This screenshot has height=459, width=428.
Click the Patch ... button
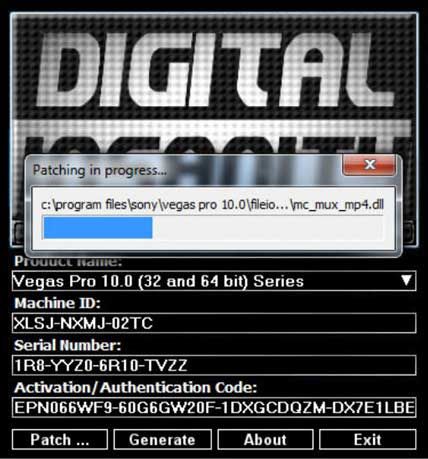pyautogui.click(x=60, y=439)
